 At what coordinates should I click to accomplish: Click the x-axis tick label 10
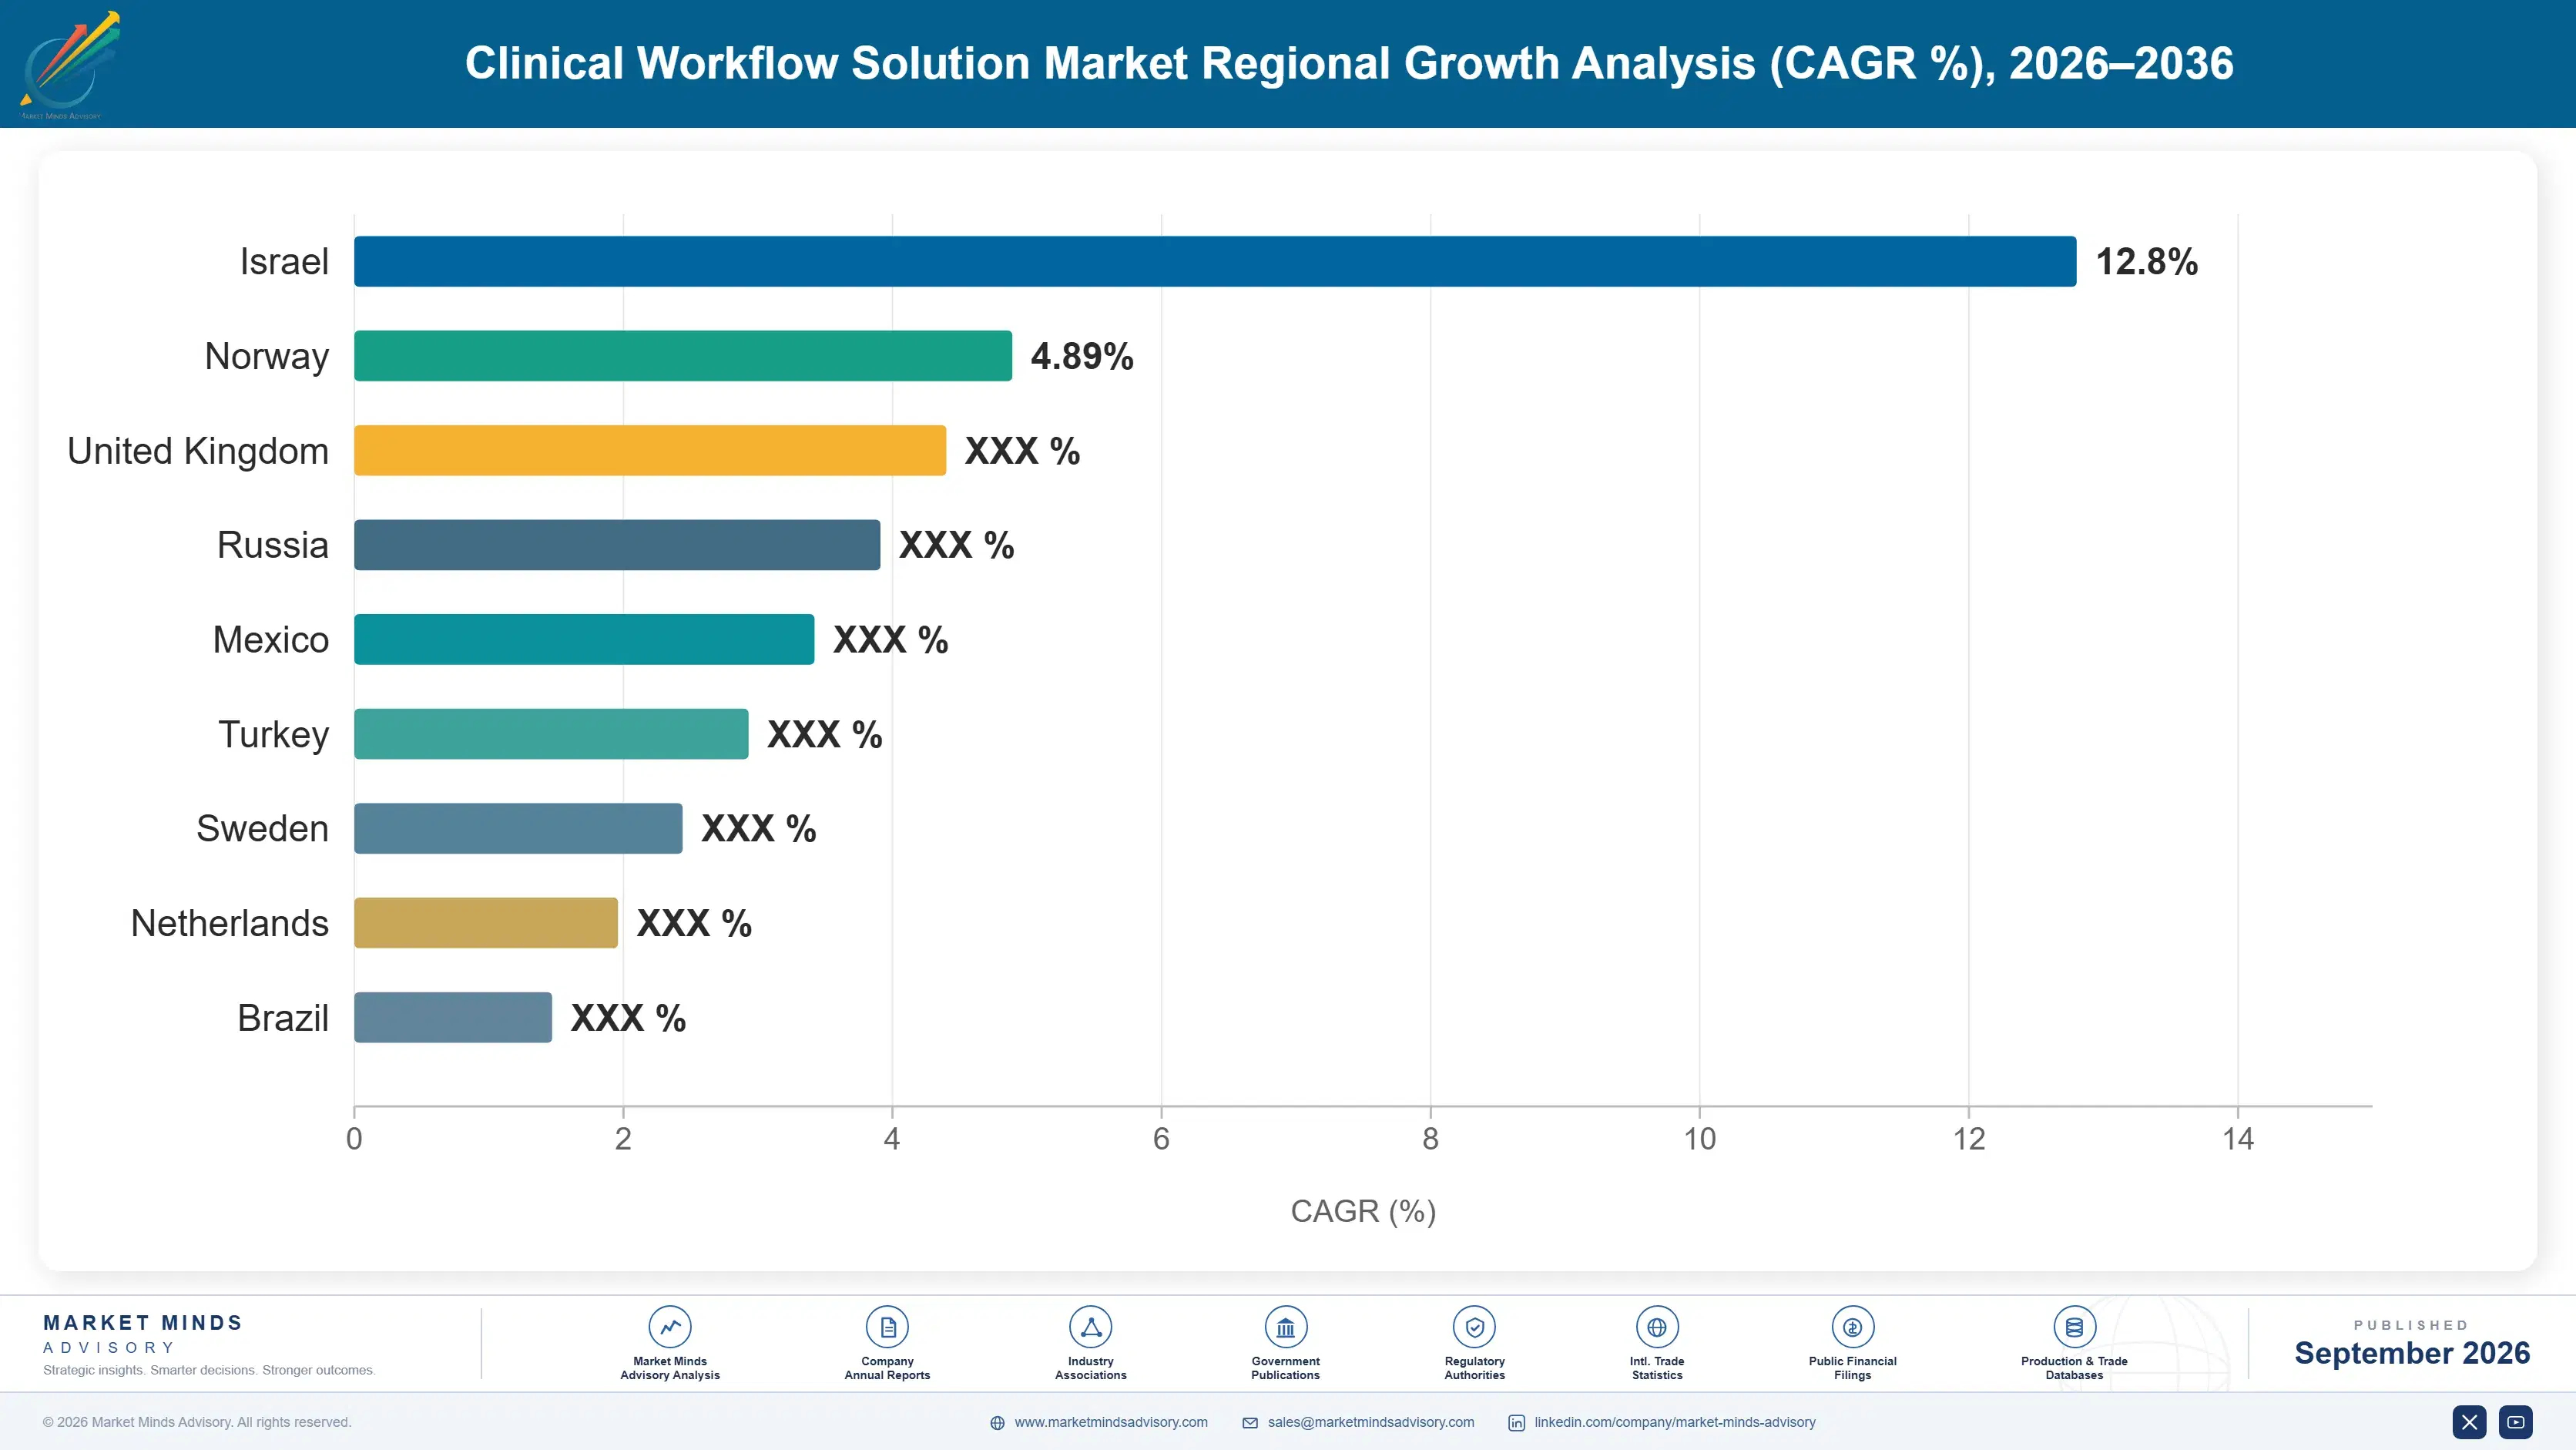click(x=1699, y=1139)
